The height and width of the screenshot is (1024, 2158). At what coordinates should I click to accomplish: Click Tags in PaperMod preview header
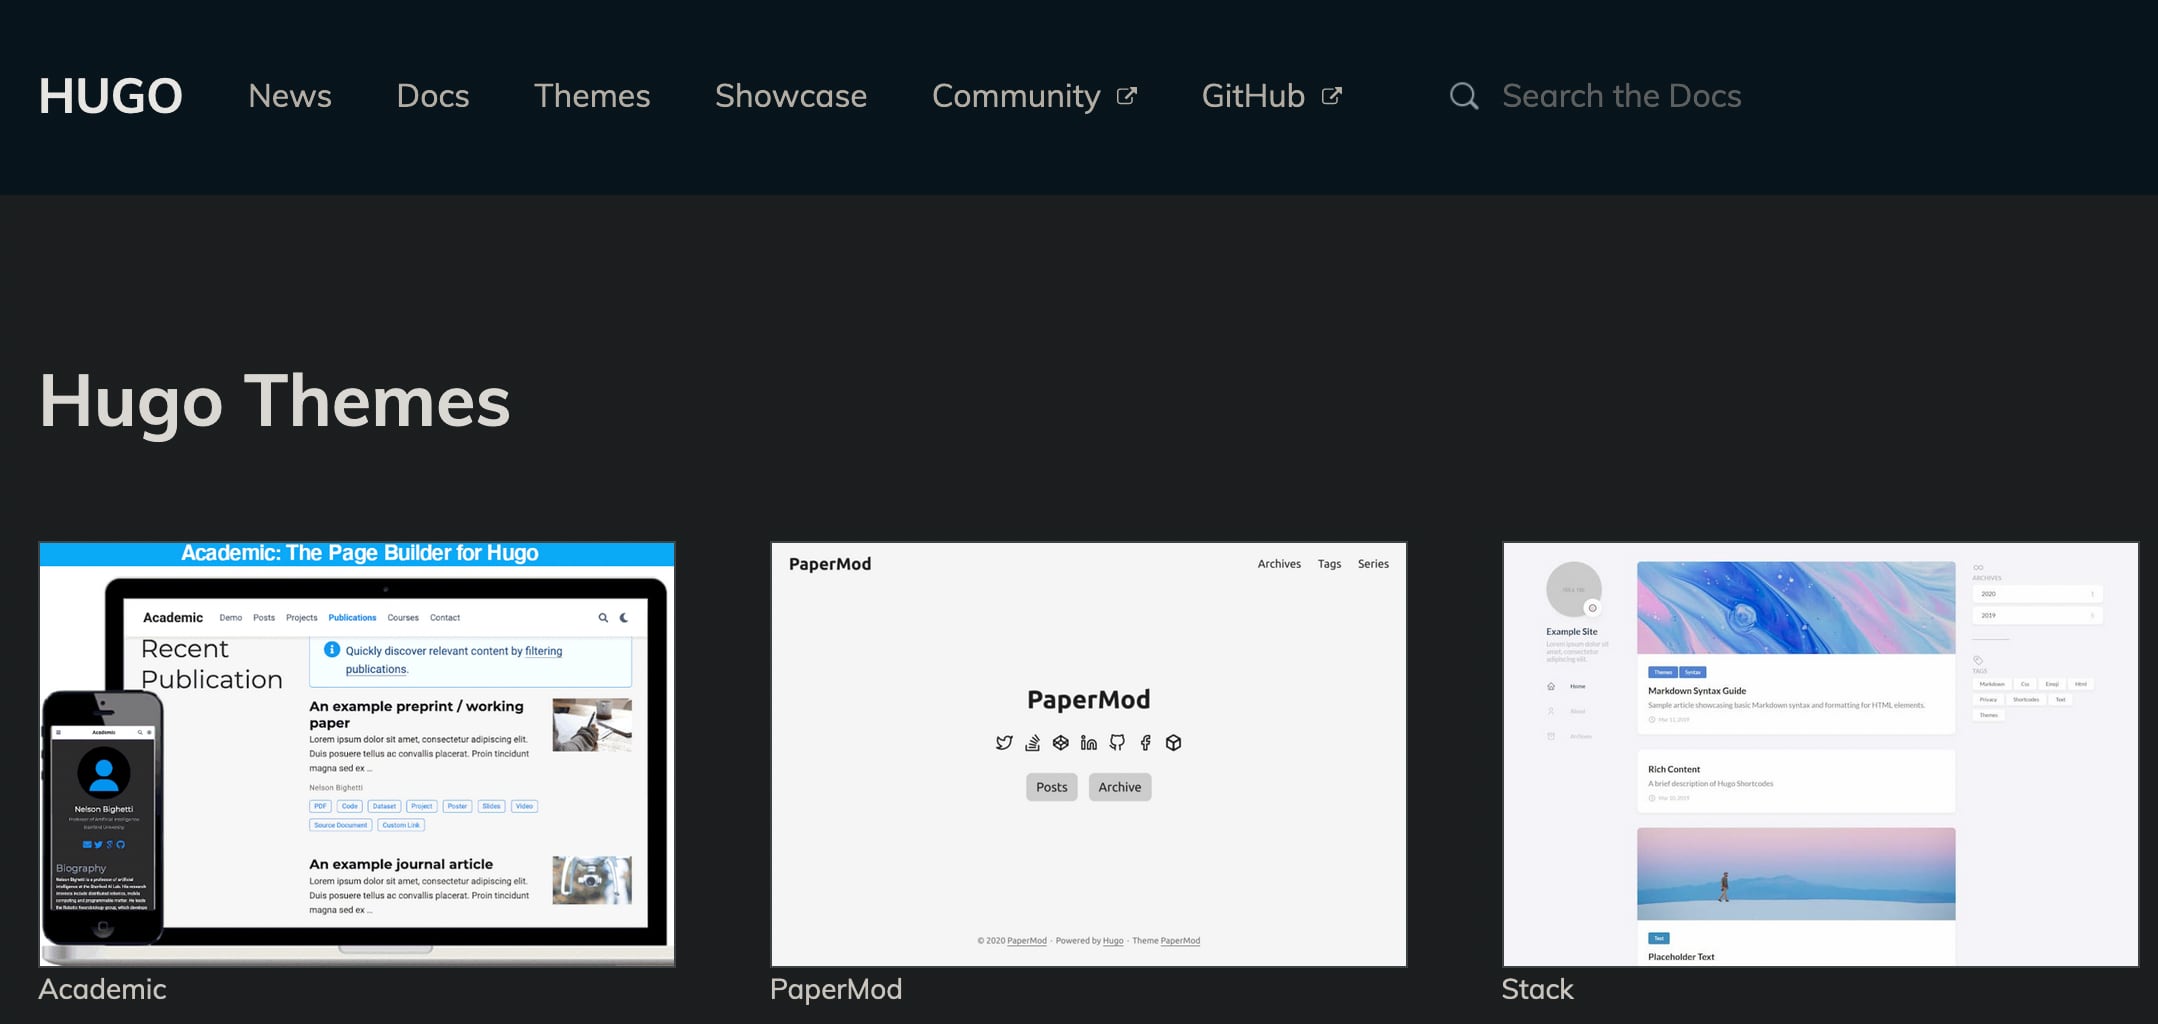click(x=1329, y=564)
